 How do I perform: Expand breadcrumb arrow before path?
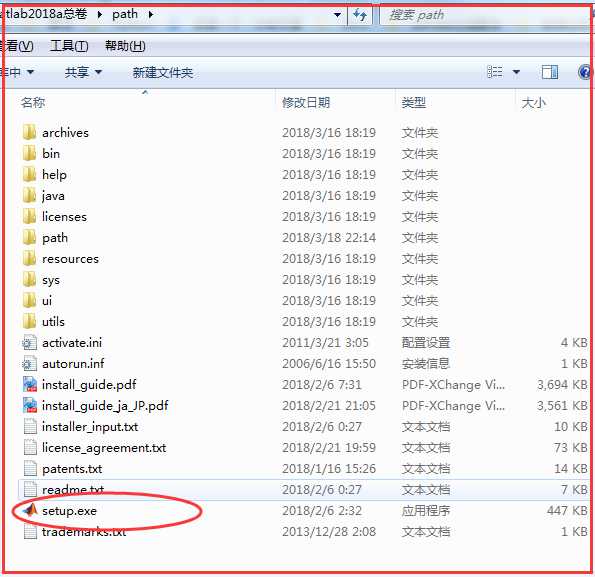pos(100,15)
